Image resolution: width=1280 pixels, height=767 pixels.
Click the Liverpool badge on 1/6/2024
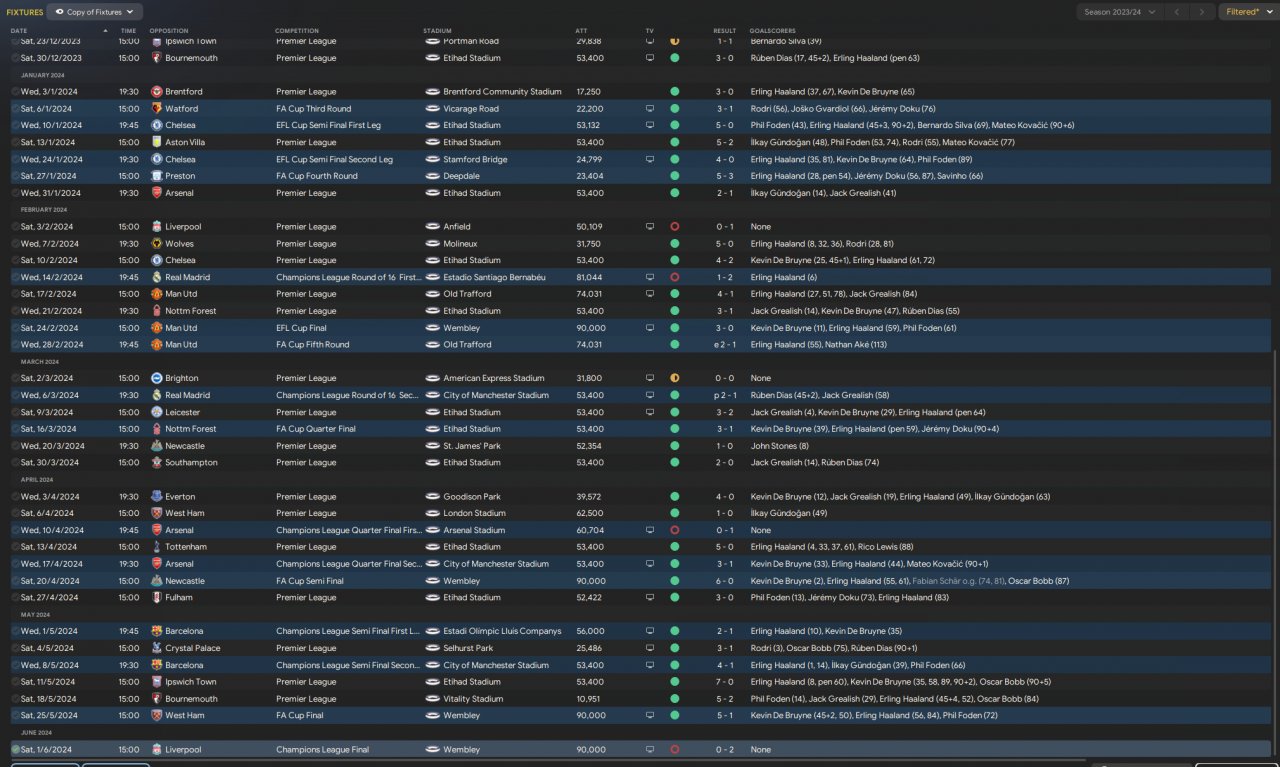pos(157,749)
